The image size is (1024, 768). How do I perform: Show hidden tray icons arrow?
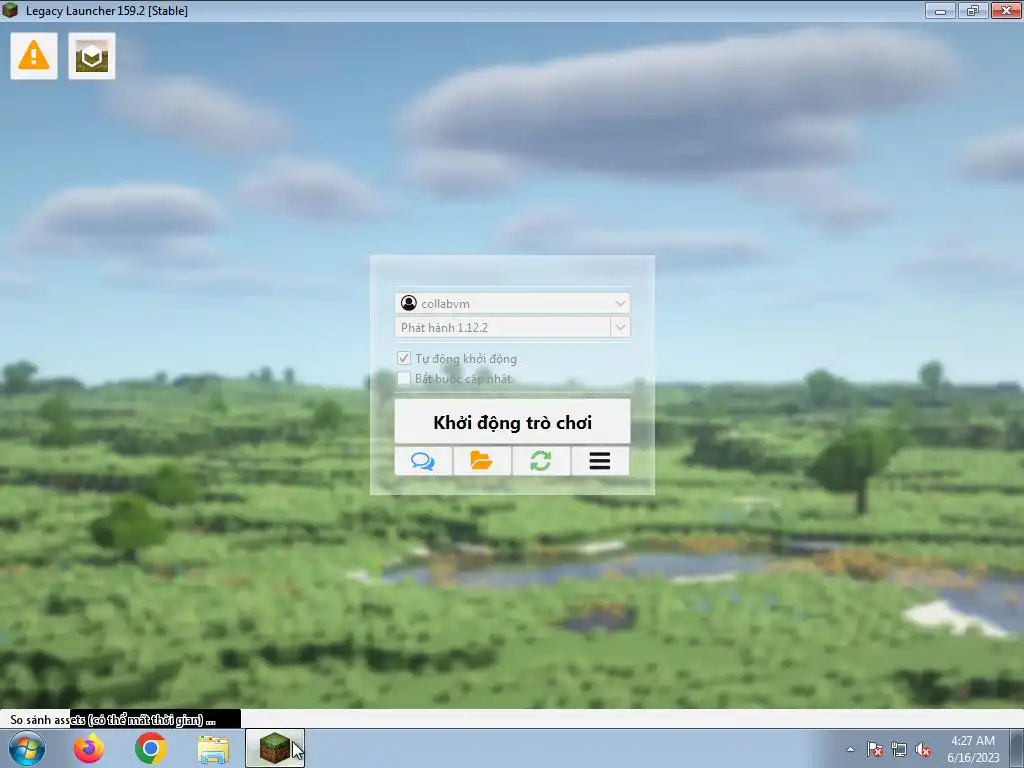click(850, 750)
